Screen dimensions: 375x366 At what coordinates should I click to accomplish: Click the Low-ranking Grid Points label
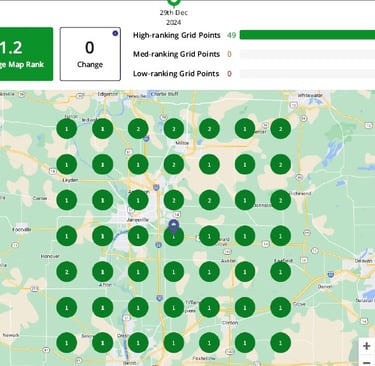(x=176, y=73)
